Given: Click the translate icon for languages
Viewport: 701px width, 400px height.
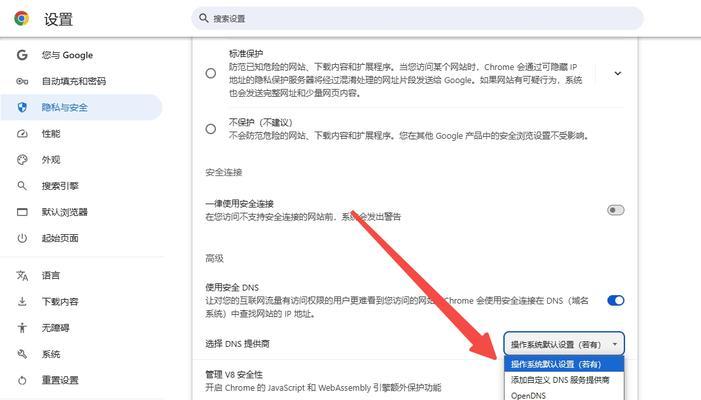Looking at the screenshot, I should pyautogui.click(x=22, y=275).
